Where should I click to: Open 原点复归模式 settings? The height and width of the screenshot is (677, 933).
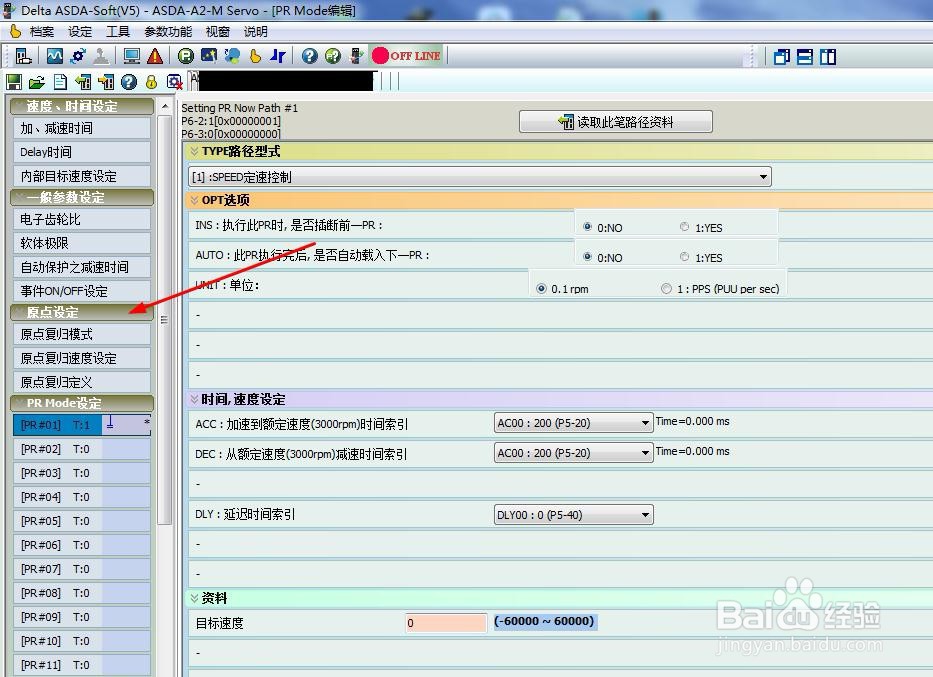coord(82,334)
